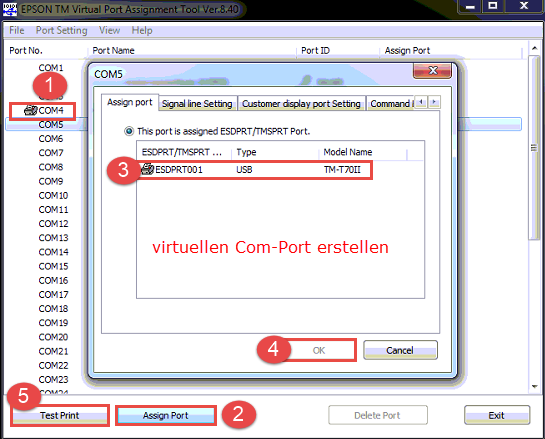Select COM21 in the port list
Image resolution: width=545 pixels, height=439 pixels.
pos(53,351)
